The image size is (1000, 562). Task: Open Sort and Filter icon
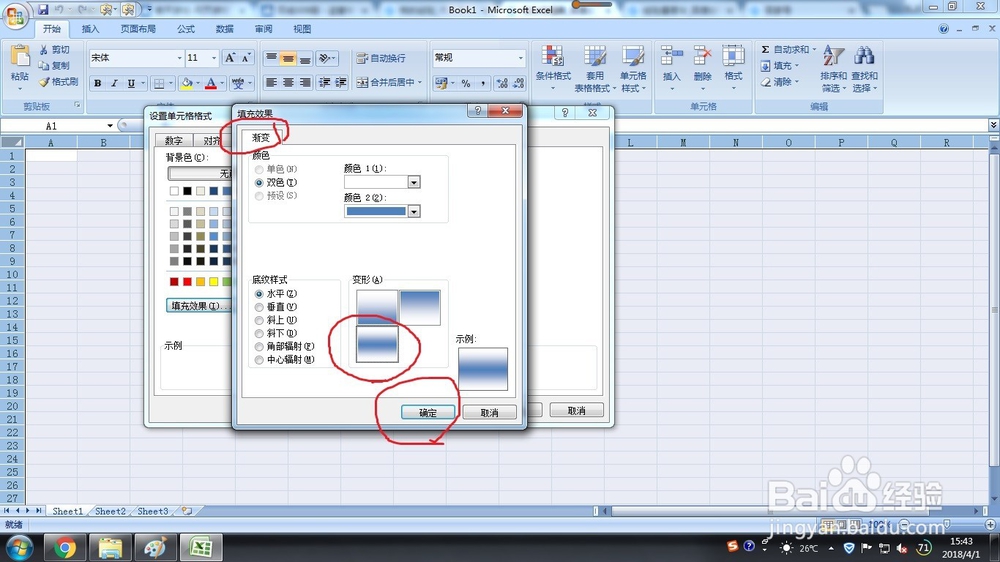point(834,56)
